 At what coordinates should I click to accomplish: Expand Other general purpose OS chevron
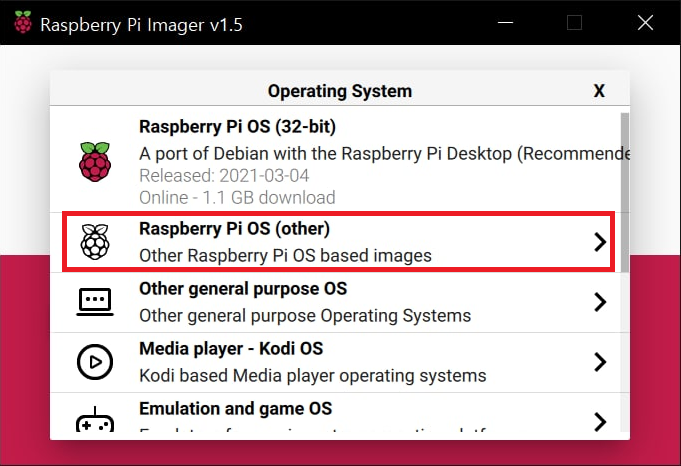point(600,302)
